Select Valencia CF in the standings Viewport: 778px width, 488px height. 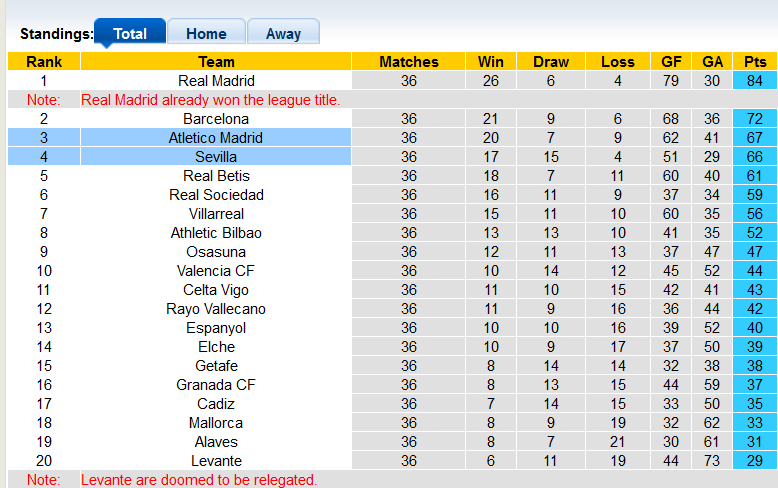(216, 271)
